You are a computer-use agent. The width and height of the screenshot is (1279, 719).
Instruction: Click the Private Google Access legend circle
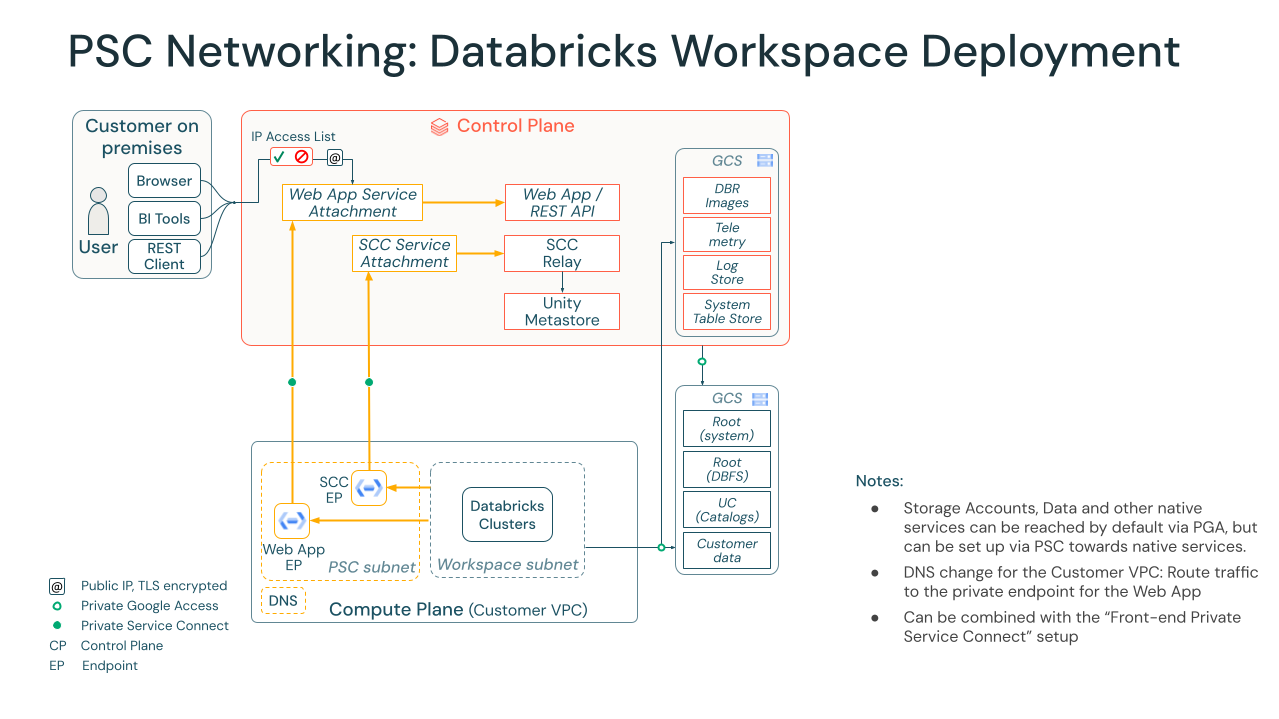coord(57,606)
